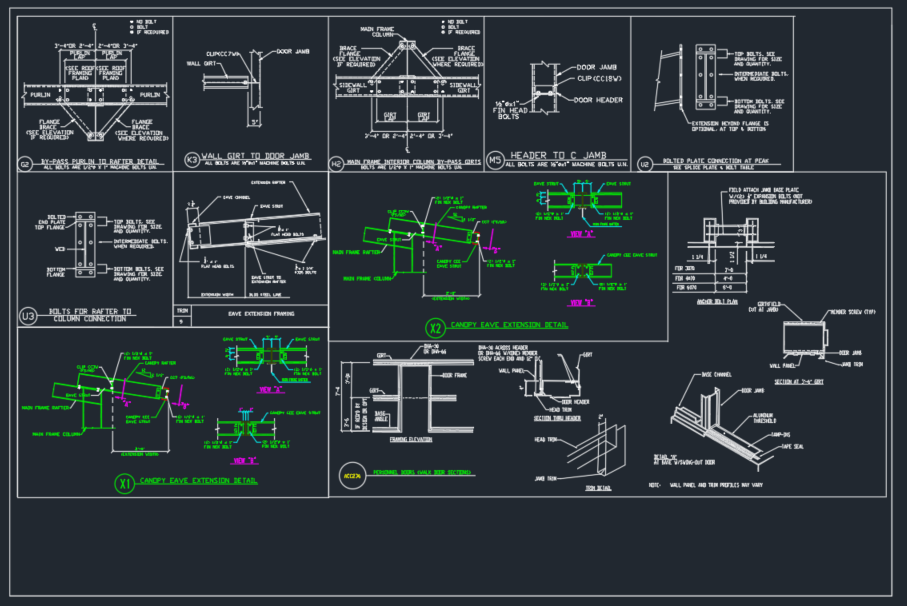Select the "CLIP(CC18W)" label
The width and height of the screenshot is (907, 606).
pos(599,79)
